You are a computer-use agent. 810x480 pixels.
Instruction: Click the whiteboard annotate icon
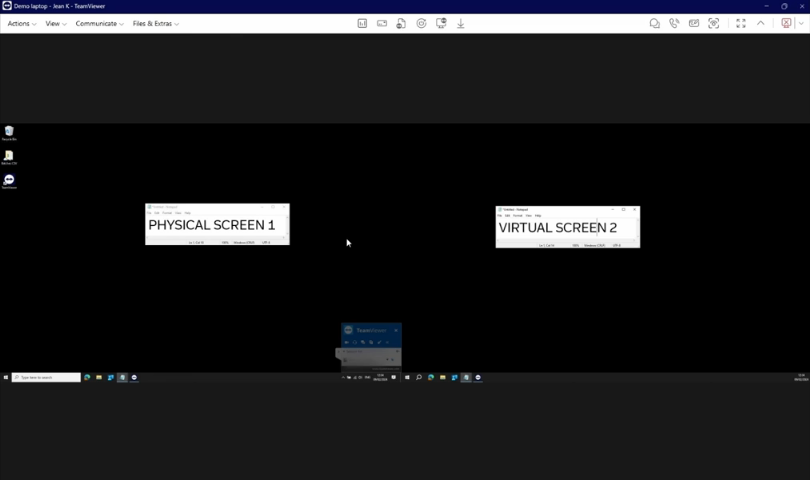click(x=694, y=23)
